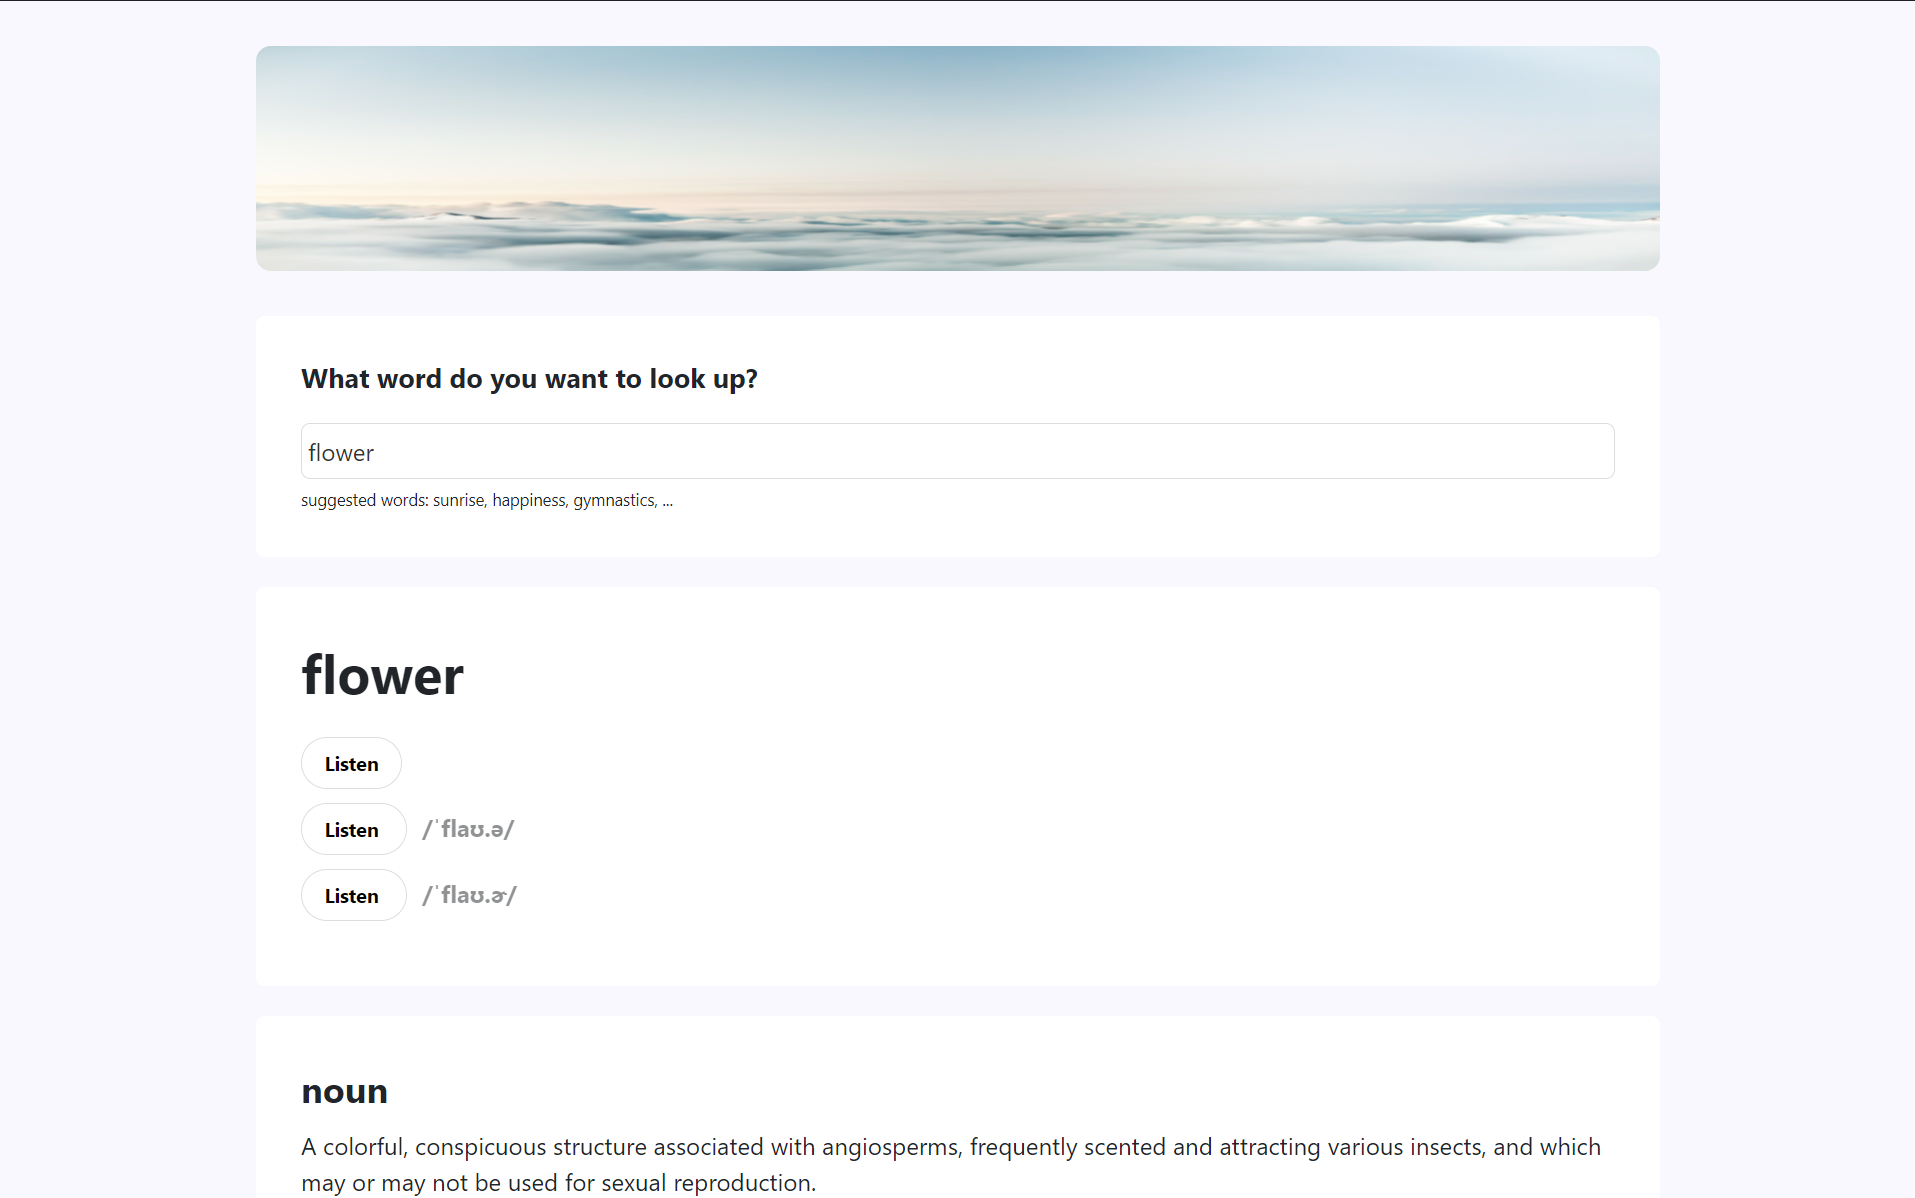The height and width of the screenshot is (1198, 1915).
Task: Select the suggested word happiness
Action: [529, 500]
